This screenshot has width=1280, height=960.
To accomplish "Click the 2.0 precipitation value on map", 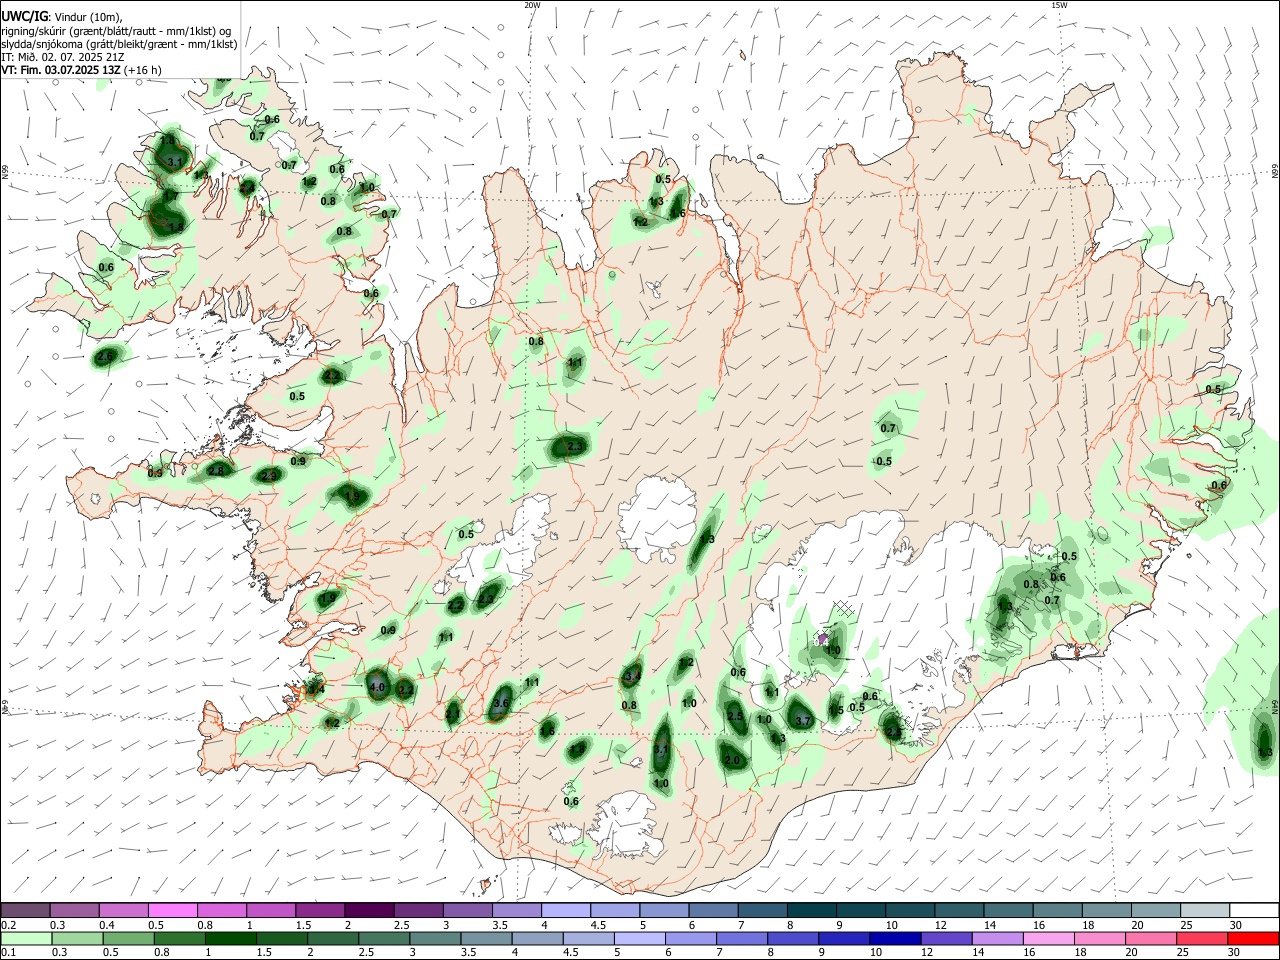I will tap(732, 761).
